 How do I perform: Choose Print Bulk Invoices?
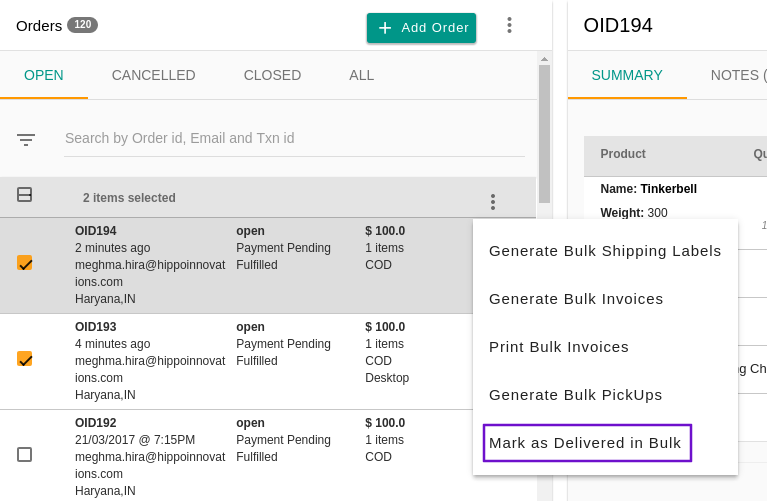[x=605, y=347]
